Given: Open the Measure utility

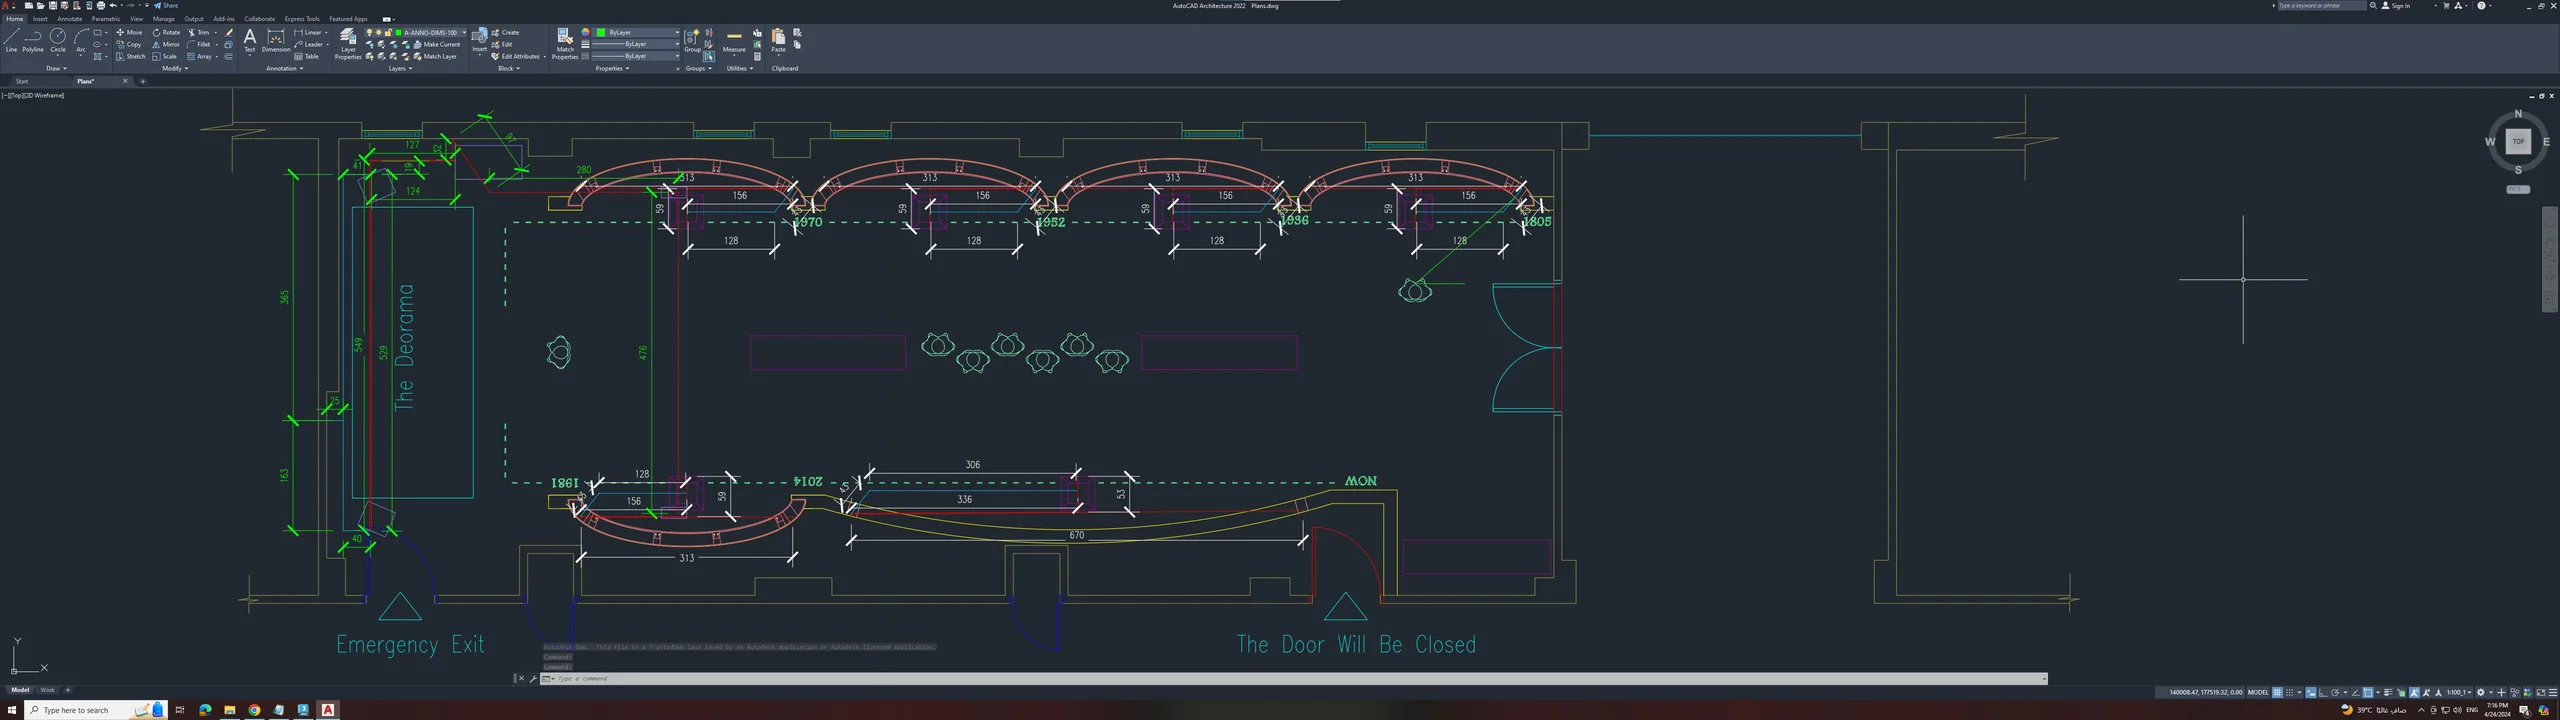Looking at the screenshot, I should pos(734,40).
